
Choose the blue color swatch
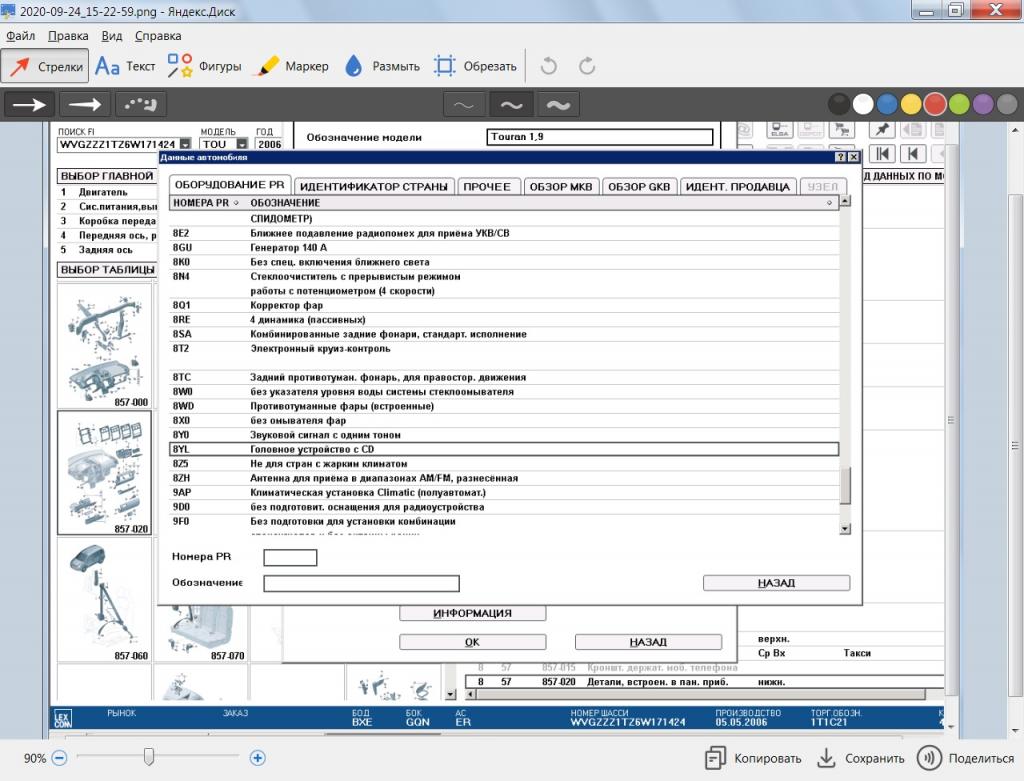tap(887, 104)
